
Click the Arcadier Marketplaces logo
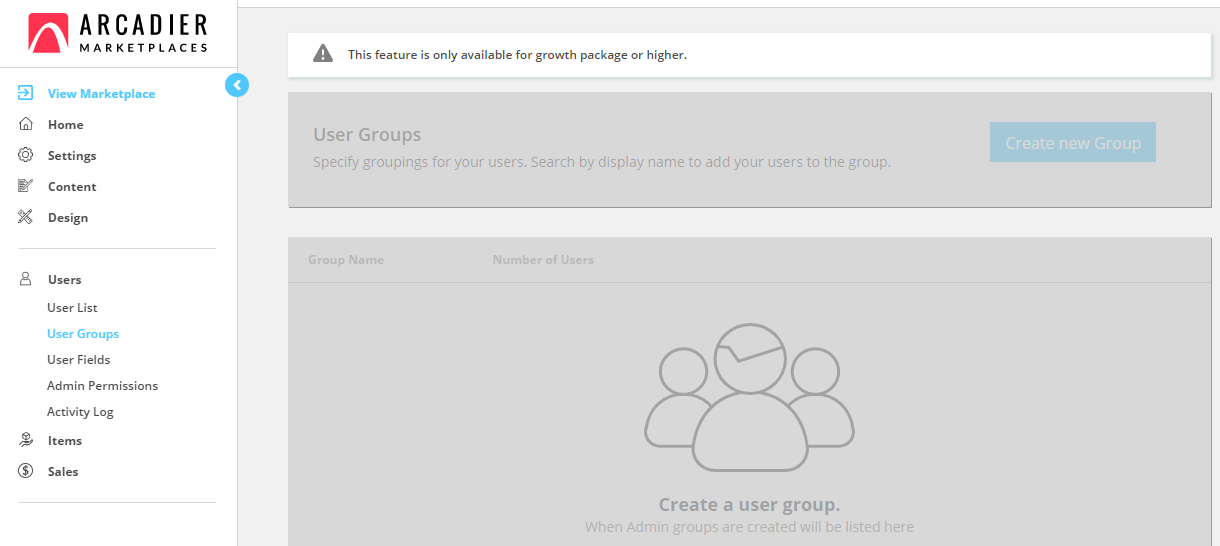pos(118,33)
